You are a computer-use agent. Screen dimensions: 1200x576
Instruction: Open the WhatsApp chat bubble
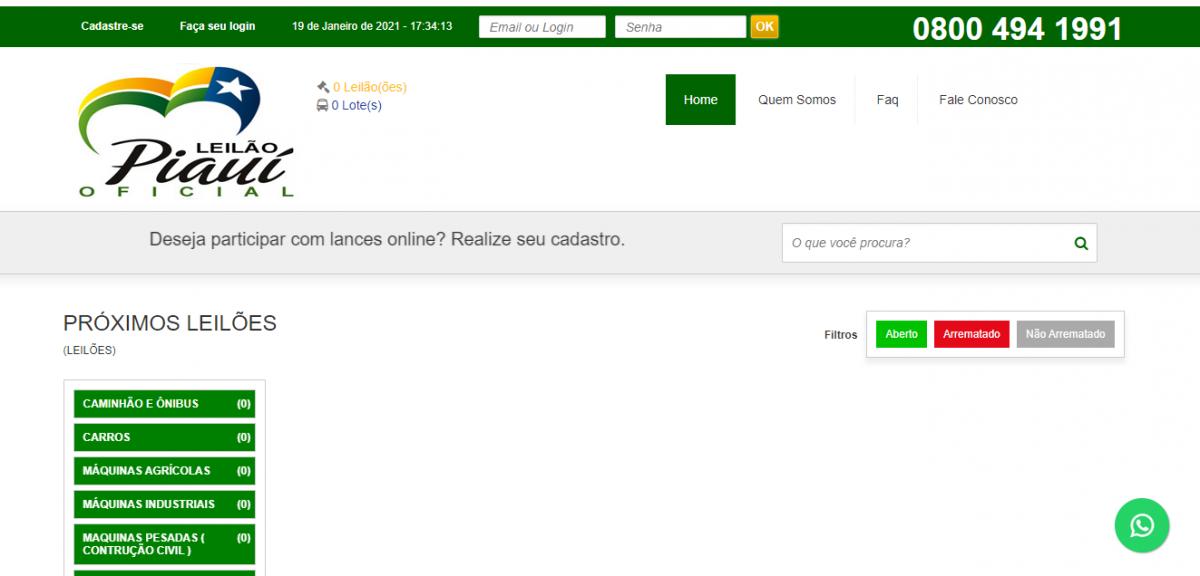click(1142, 525)
